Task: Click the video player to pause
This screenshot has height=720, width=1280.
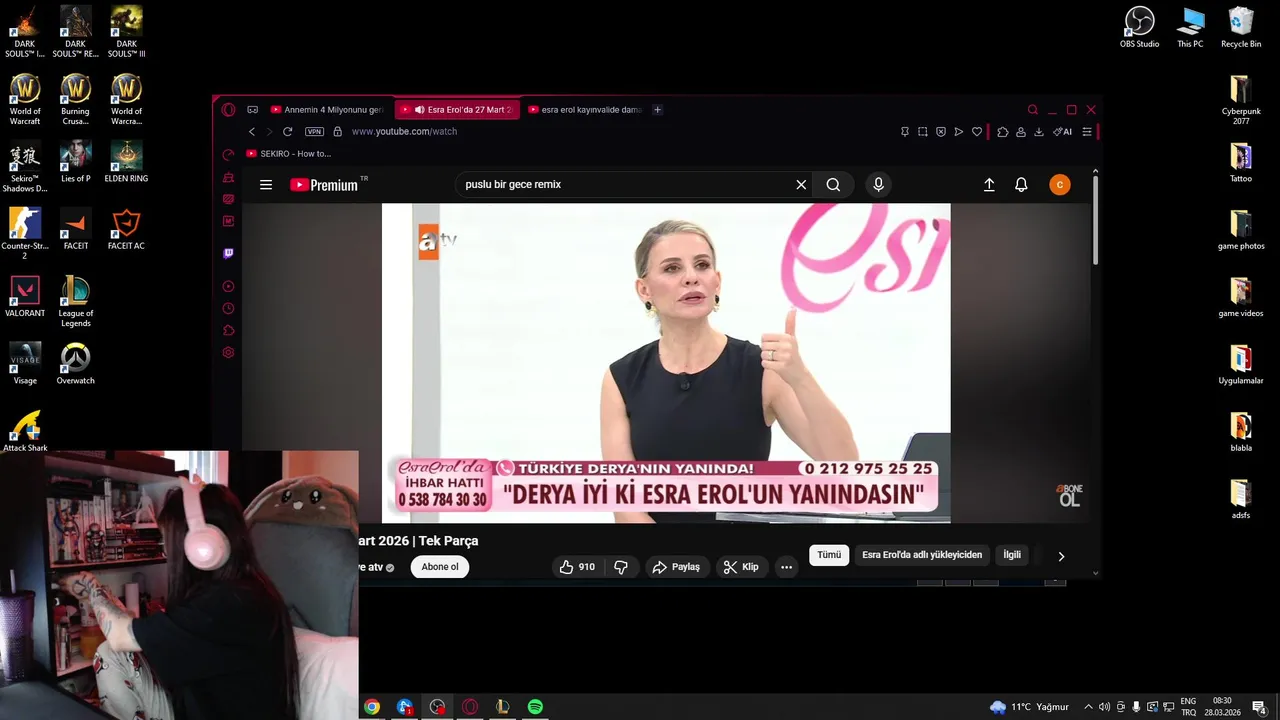Action: 666,363
